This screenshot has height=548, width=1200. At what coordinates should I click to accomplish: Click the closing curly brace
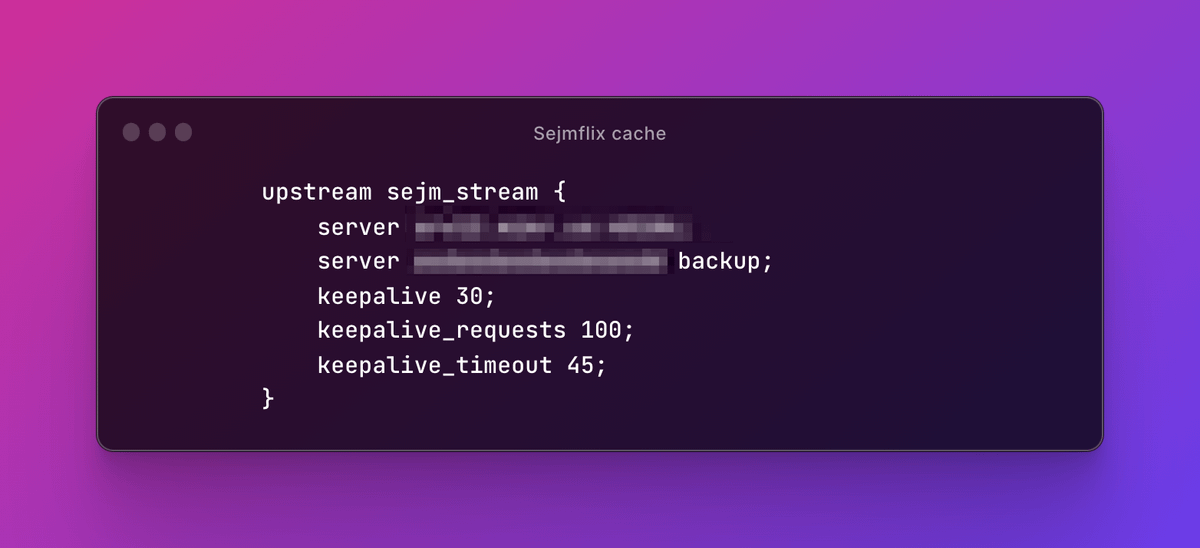click(268, 399)
